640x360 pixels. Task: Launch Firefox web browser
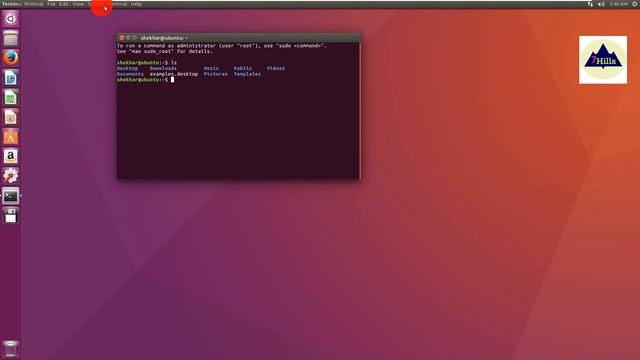click(x=11, y=58)
